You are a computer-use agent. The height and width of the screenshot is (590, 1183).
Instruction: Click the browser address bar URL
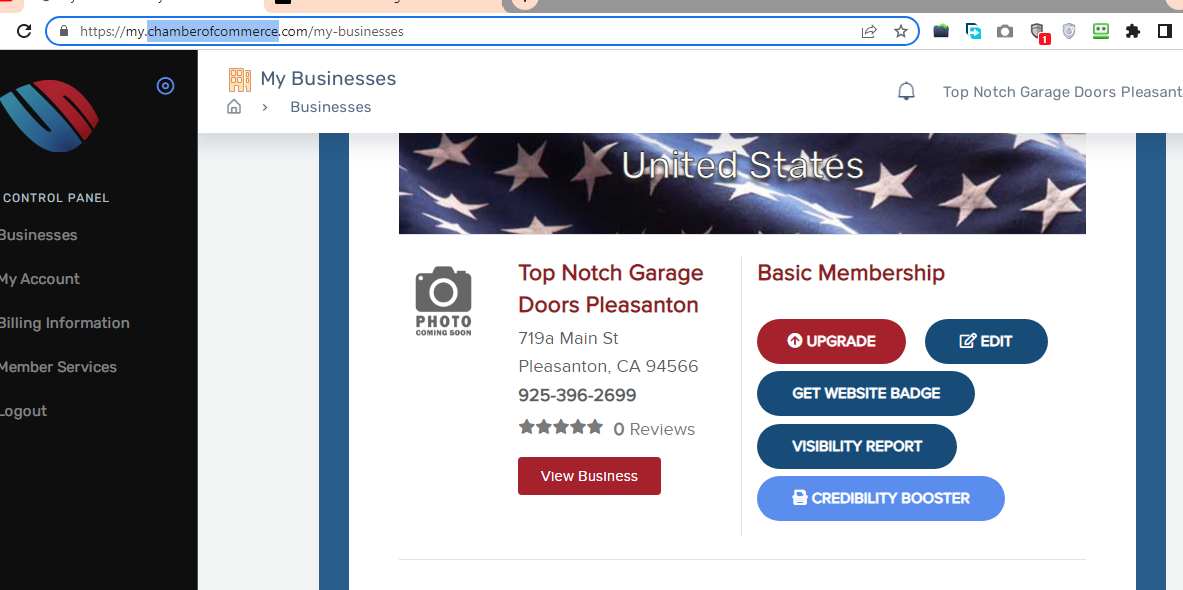coord(241,32)
